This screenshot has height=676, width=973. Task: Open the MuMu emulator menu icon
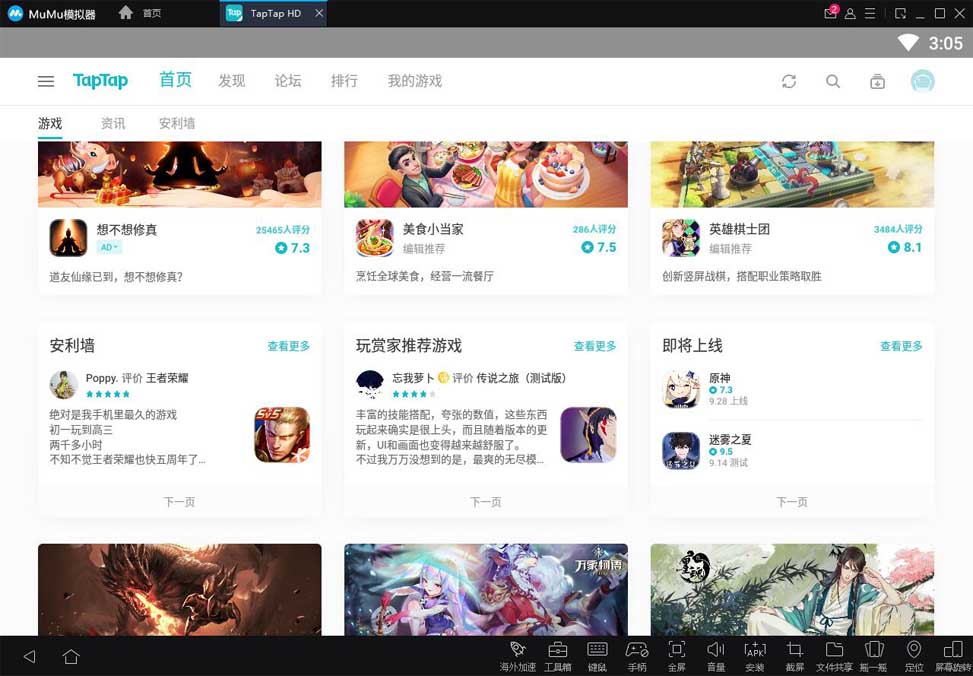(870, 13)
